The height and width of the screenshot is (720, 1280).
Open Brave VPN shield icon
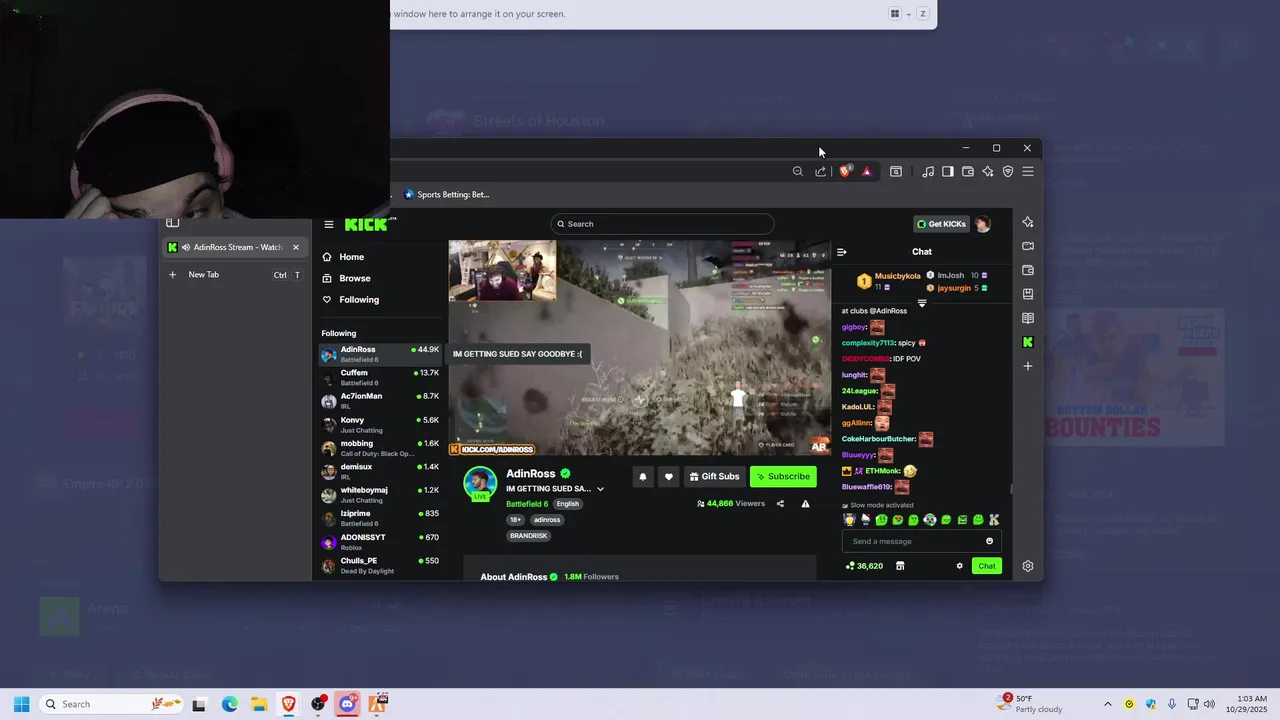pyautogui.click(x=1008, y=172)
